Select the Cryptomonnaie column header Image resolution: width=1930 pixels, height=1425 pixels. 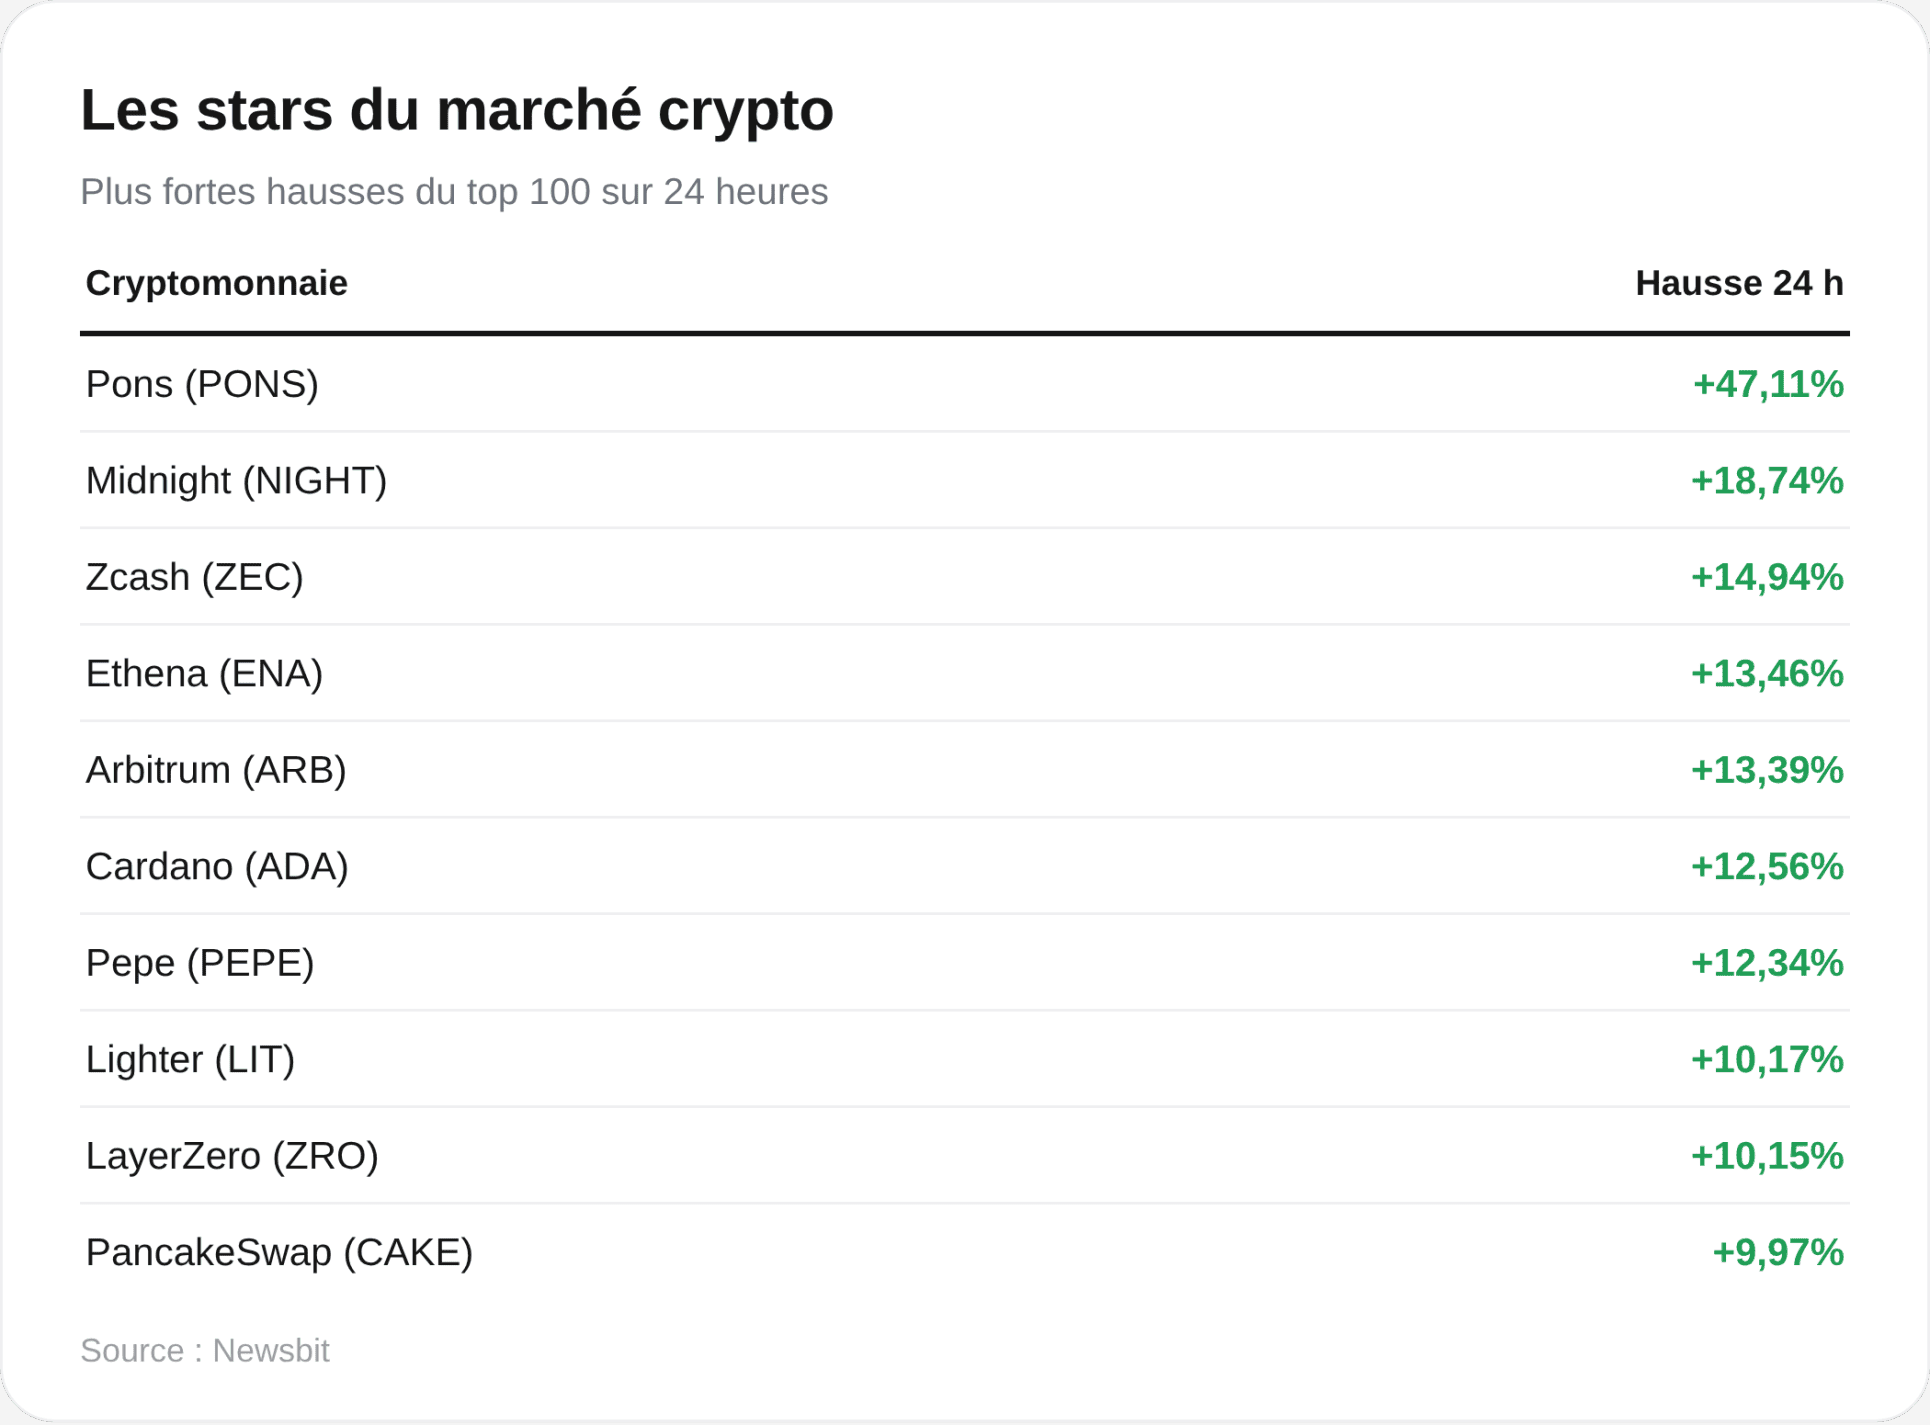point(217,283)
